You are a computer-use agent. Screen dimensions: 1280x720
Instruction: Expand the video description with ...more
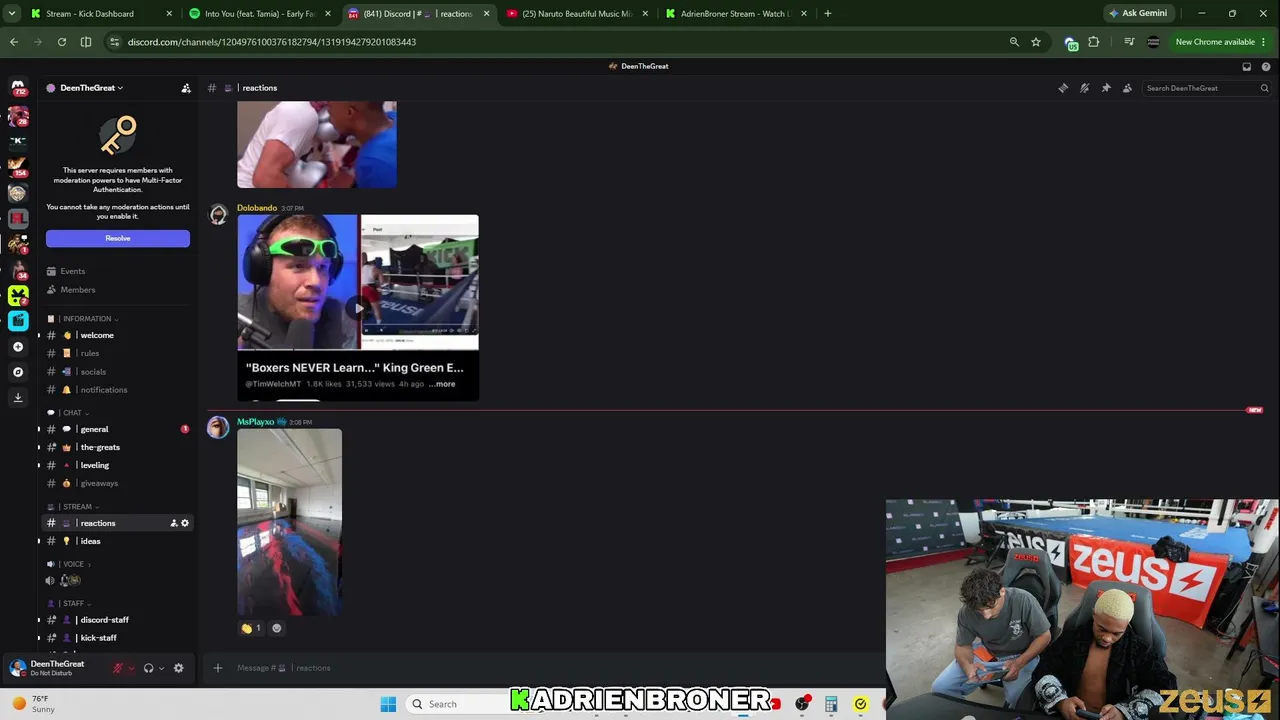pyautogui.click(x=442, y=384)
